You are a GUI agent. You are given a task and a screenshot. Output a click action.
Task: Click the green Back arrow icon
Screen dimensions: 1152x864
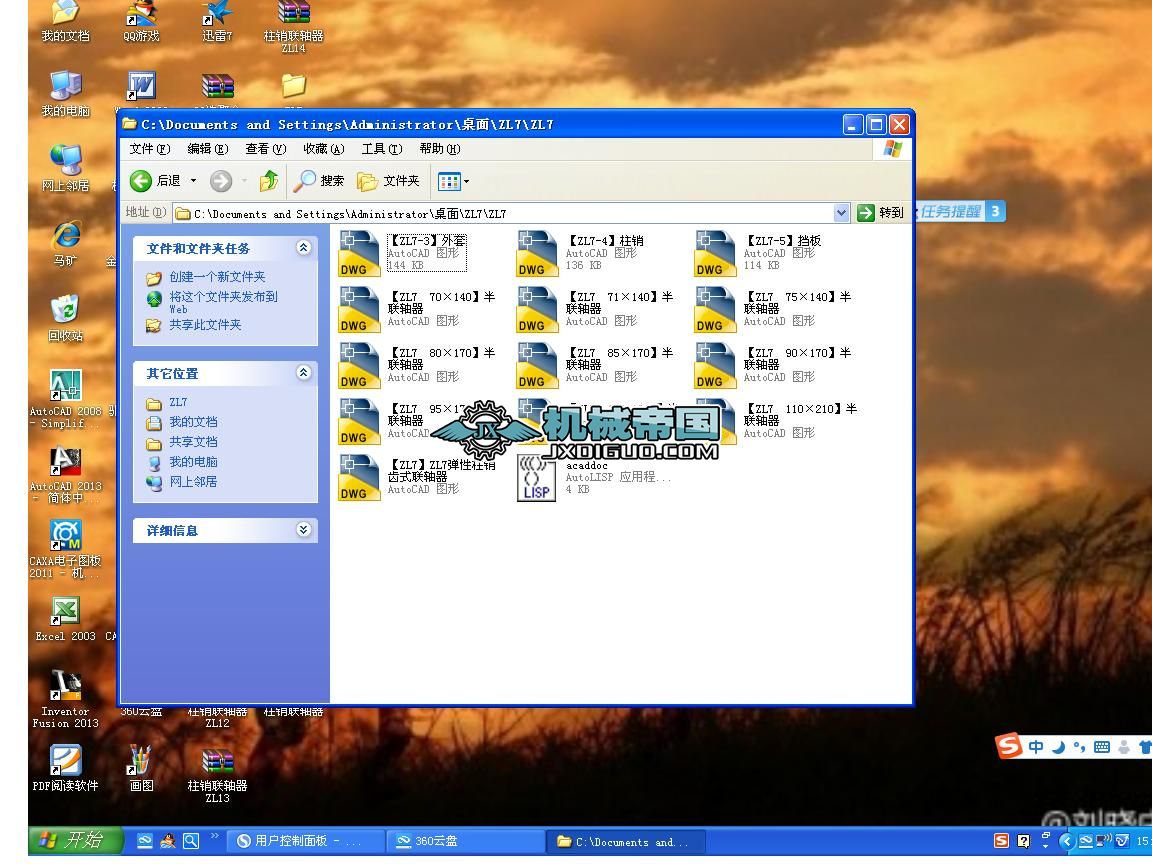point(140,181)
